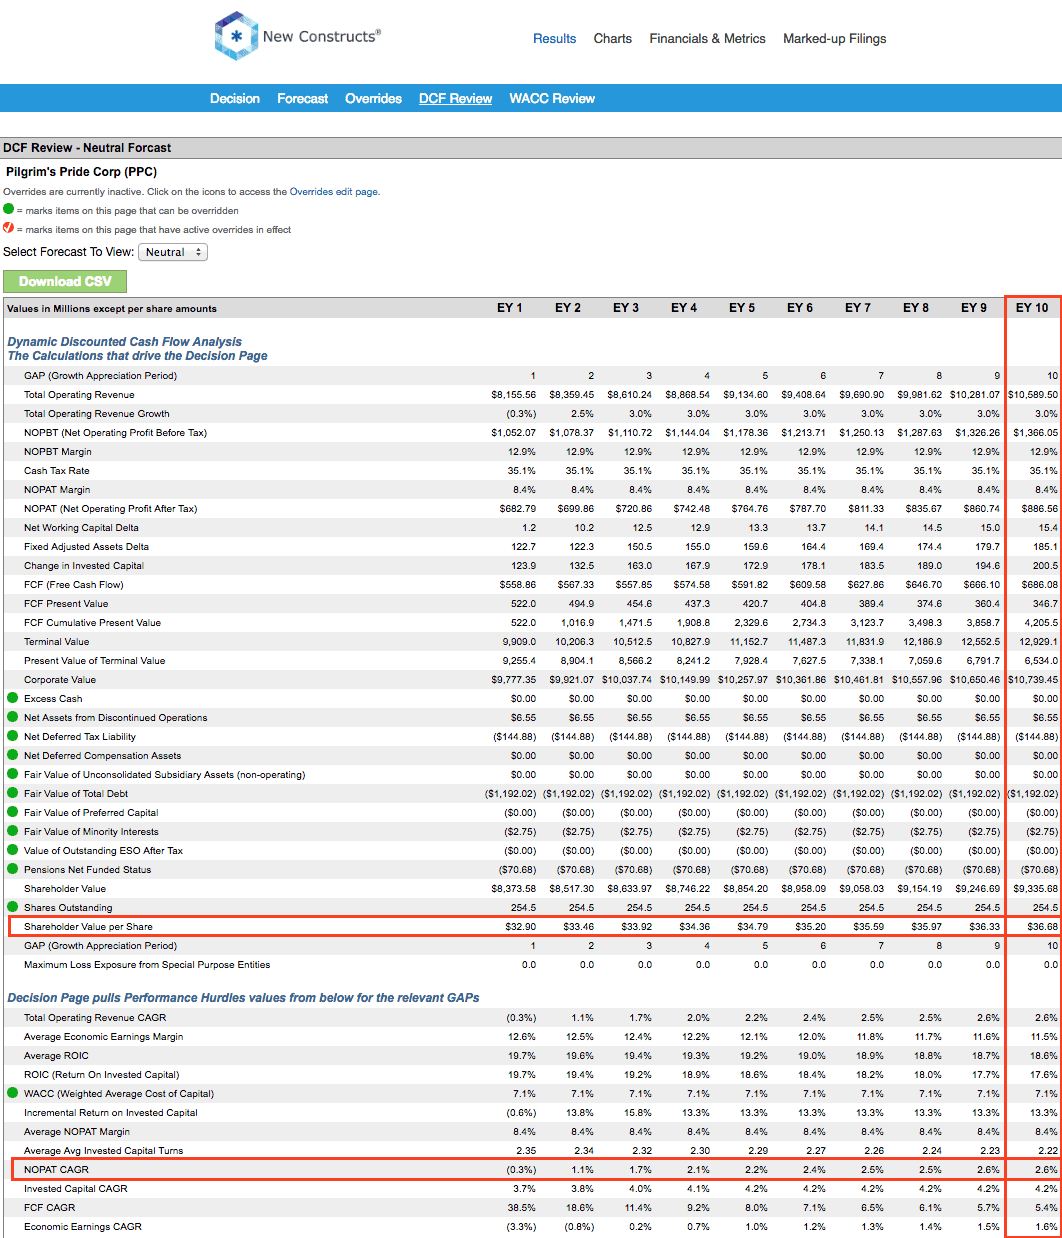Image resolution: width=1062 pixels, height=1238 pixels.
Task: Click the Download CSV button
Action: click(65, 281)
